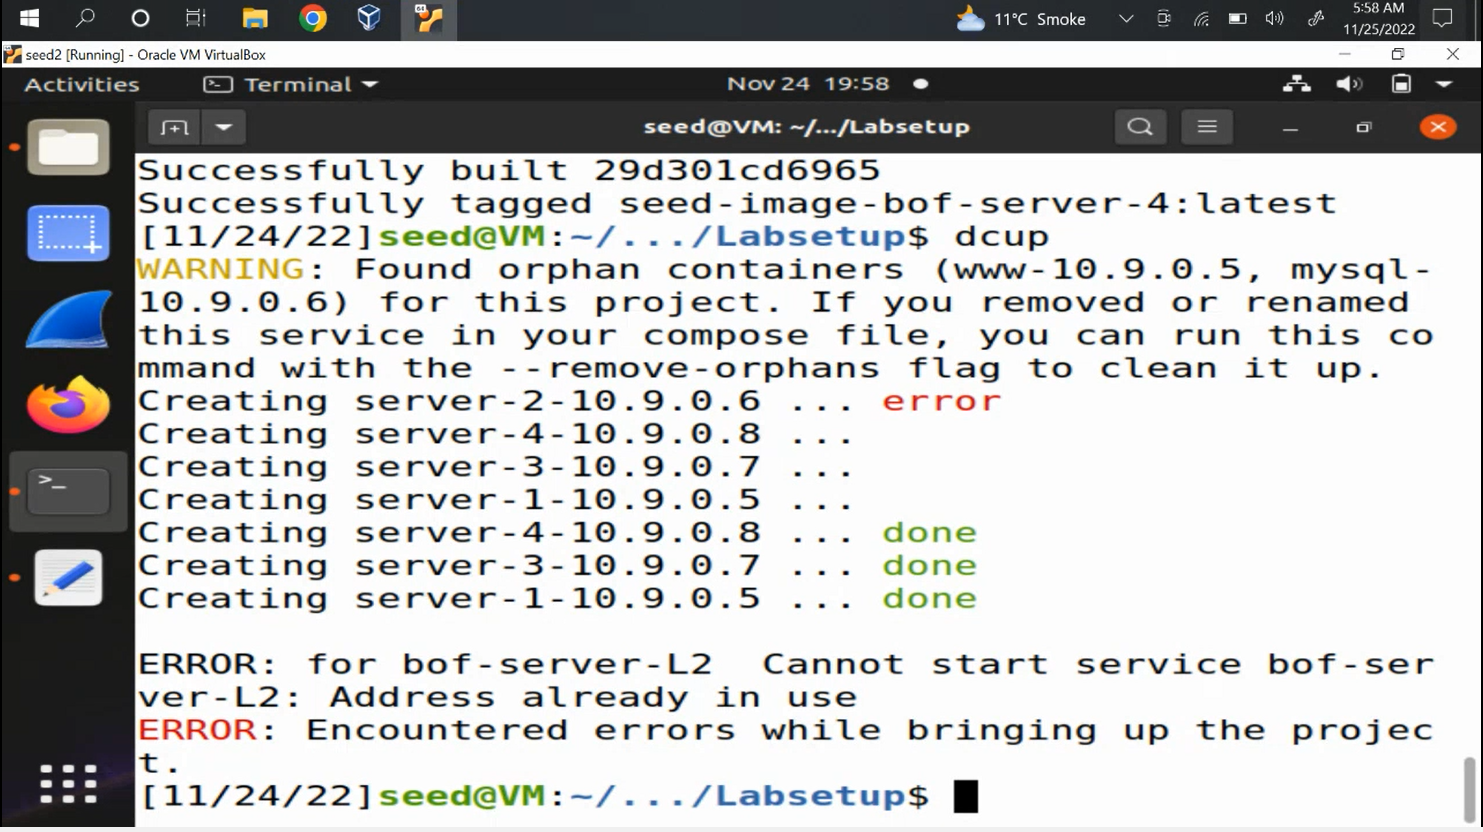The image size is (1483, 832).
Task: Open the tab list chevron beside the new-tab button
Action: (x=224, y=127)
